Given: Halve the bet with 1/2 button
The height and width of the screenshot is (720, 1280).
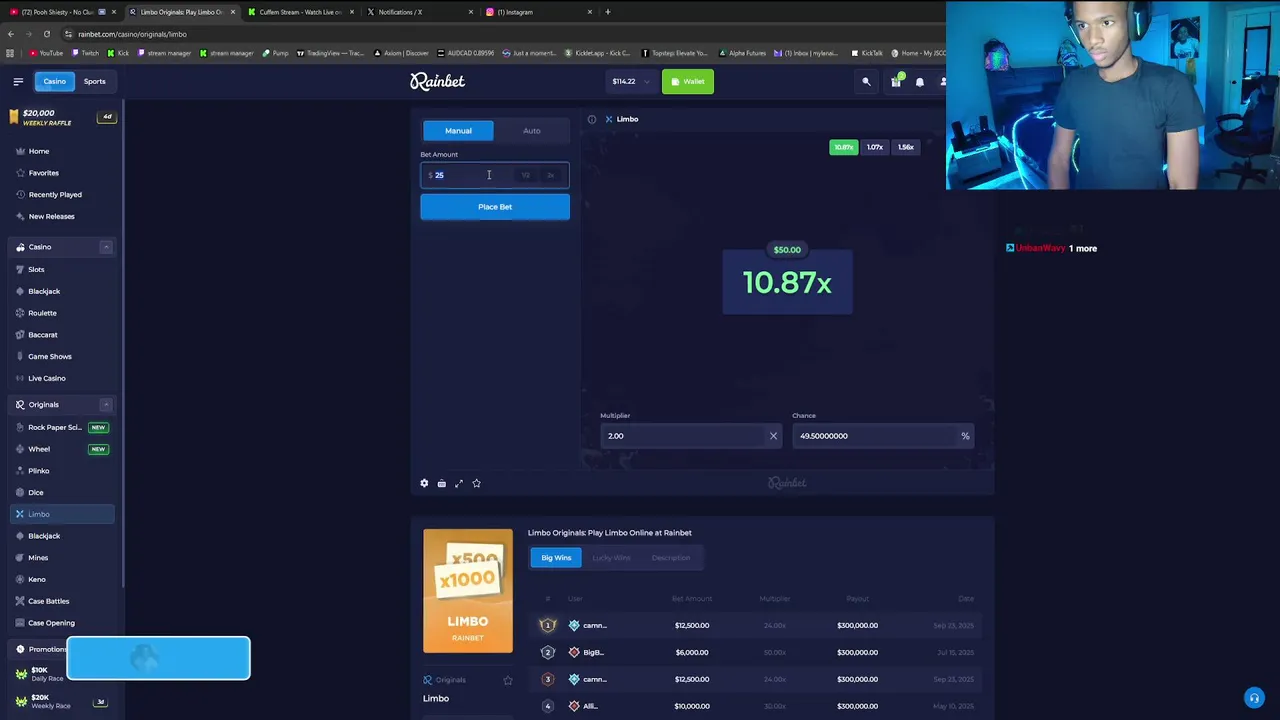Looking at the screenshot, I should [526, 175].
